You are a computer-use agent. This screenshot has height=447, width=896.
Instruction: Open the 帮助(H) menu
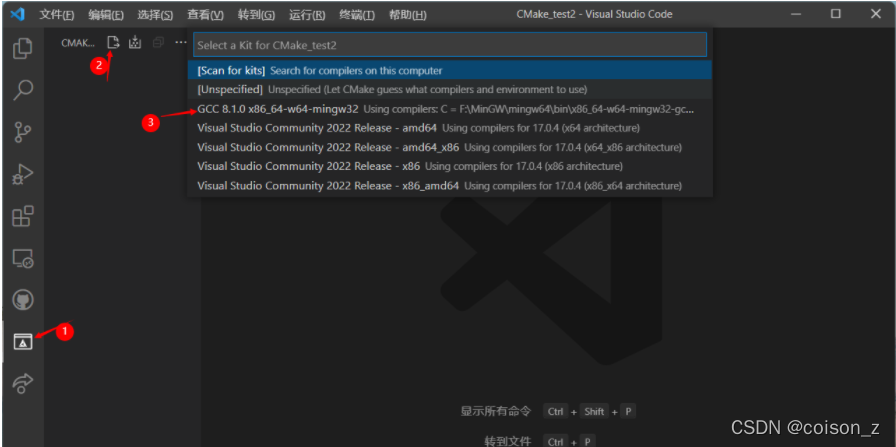[x=407, y=15]
